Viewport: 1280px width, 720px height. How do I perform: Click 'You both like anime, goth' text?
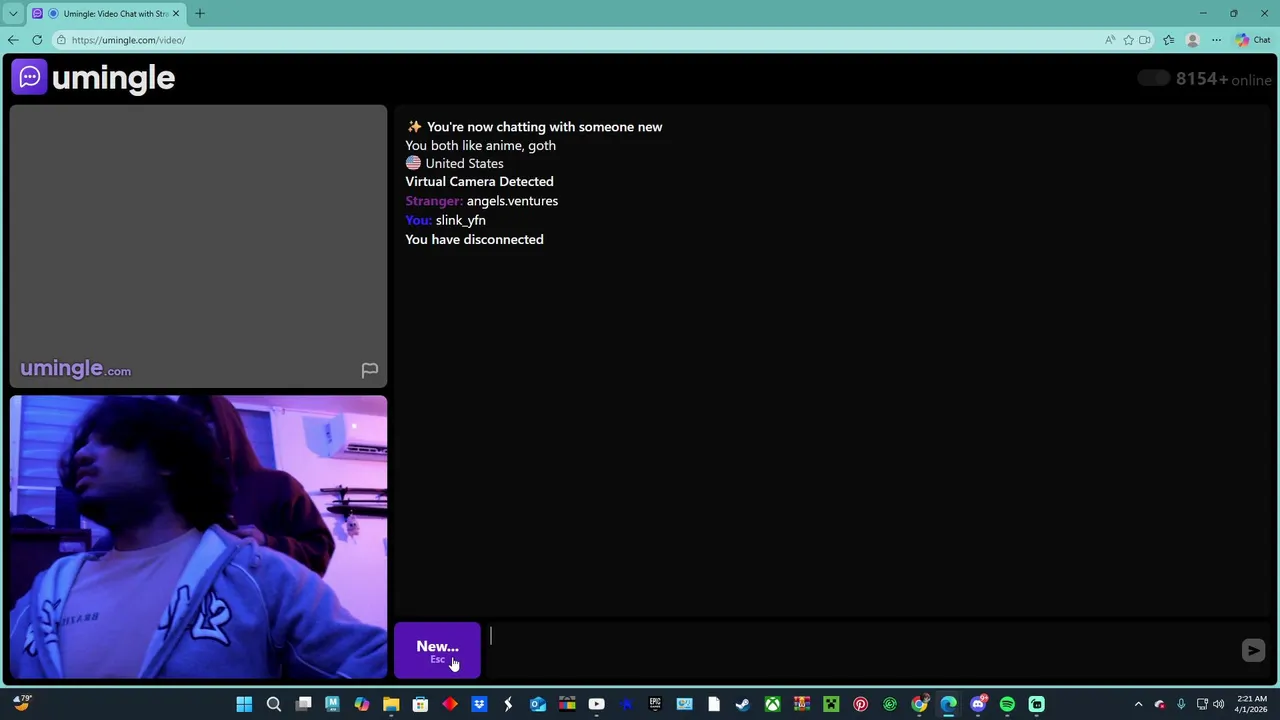(480, 145)
